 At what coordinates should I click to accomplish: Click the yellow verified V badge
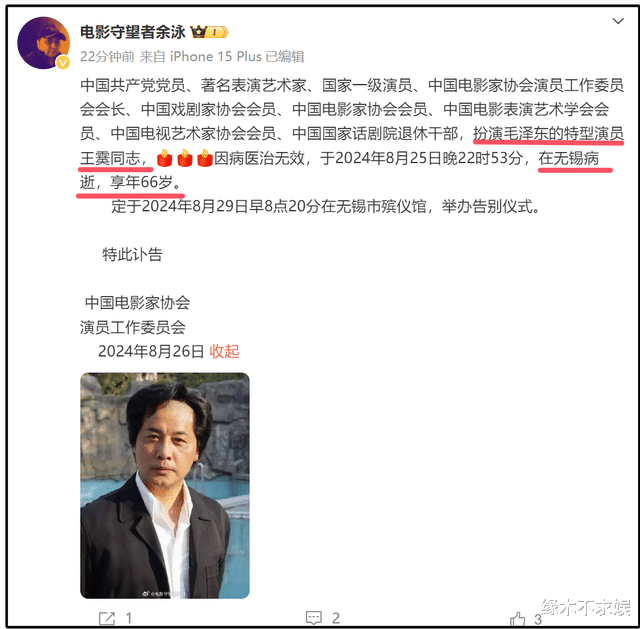point(63,62)
